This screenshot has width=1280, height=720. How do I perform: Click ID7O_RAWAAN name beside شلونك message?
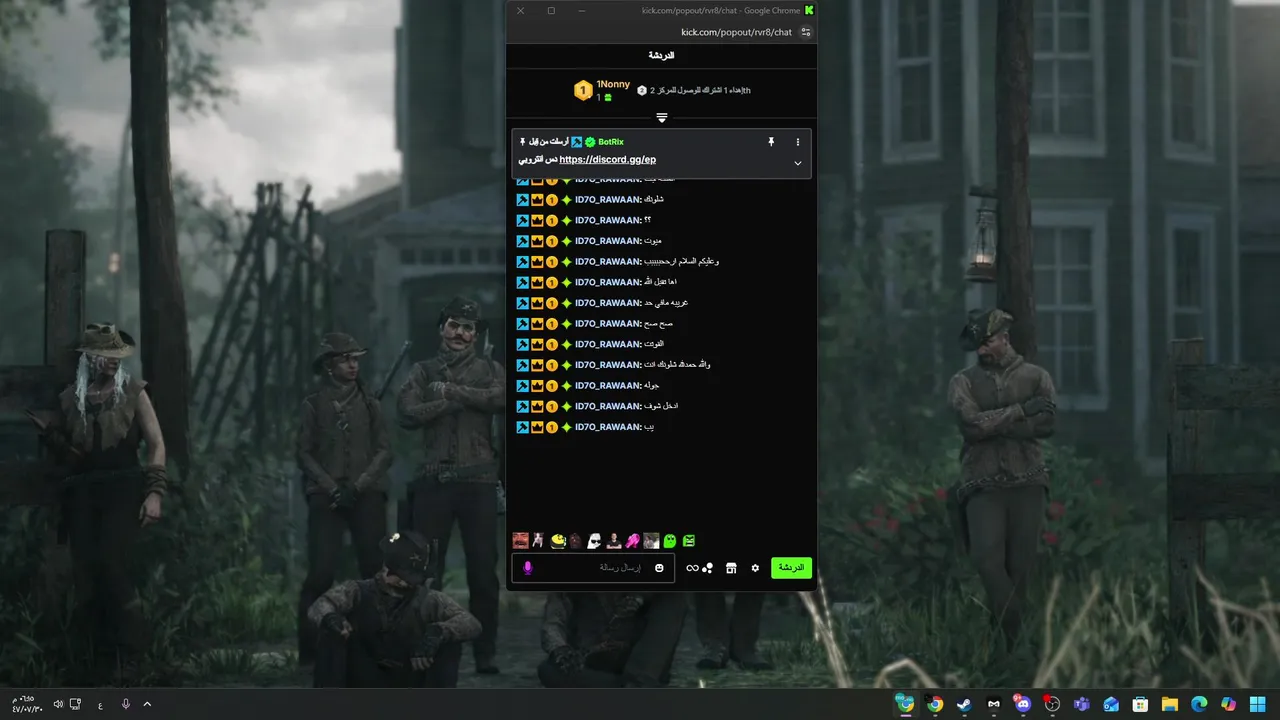pyautogui.click(x=608, y=200)
